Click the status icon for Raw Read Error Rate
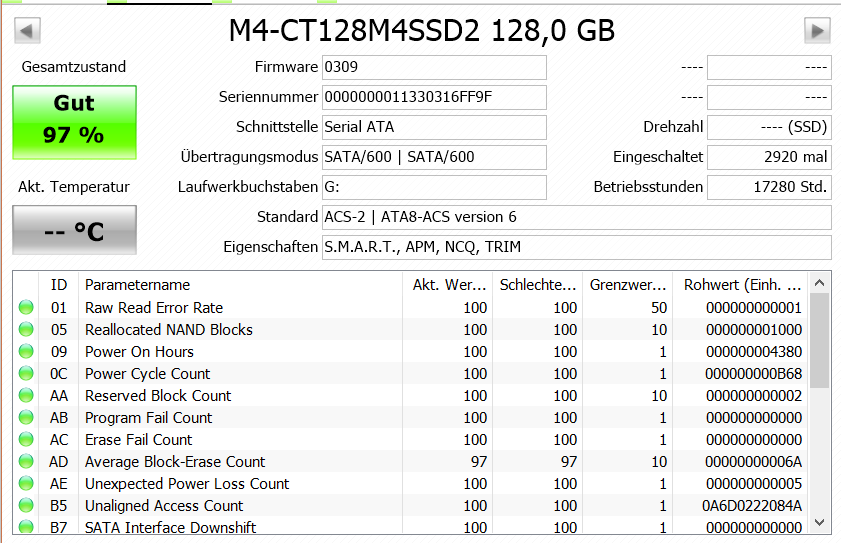Image resolution: width=841 pixels, height=543 pixels. click(26, 307)
